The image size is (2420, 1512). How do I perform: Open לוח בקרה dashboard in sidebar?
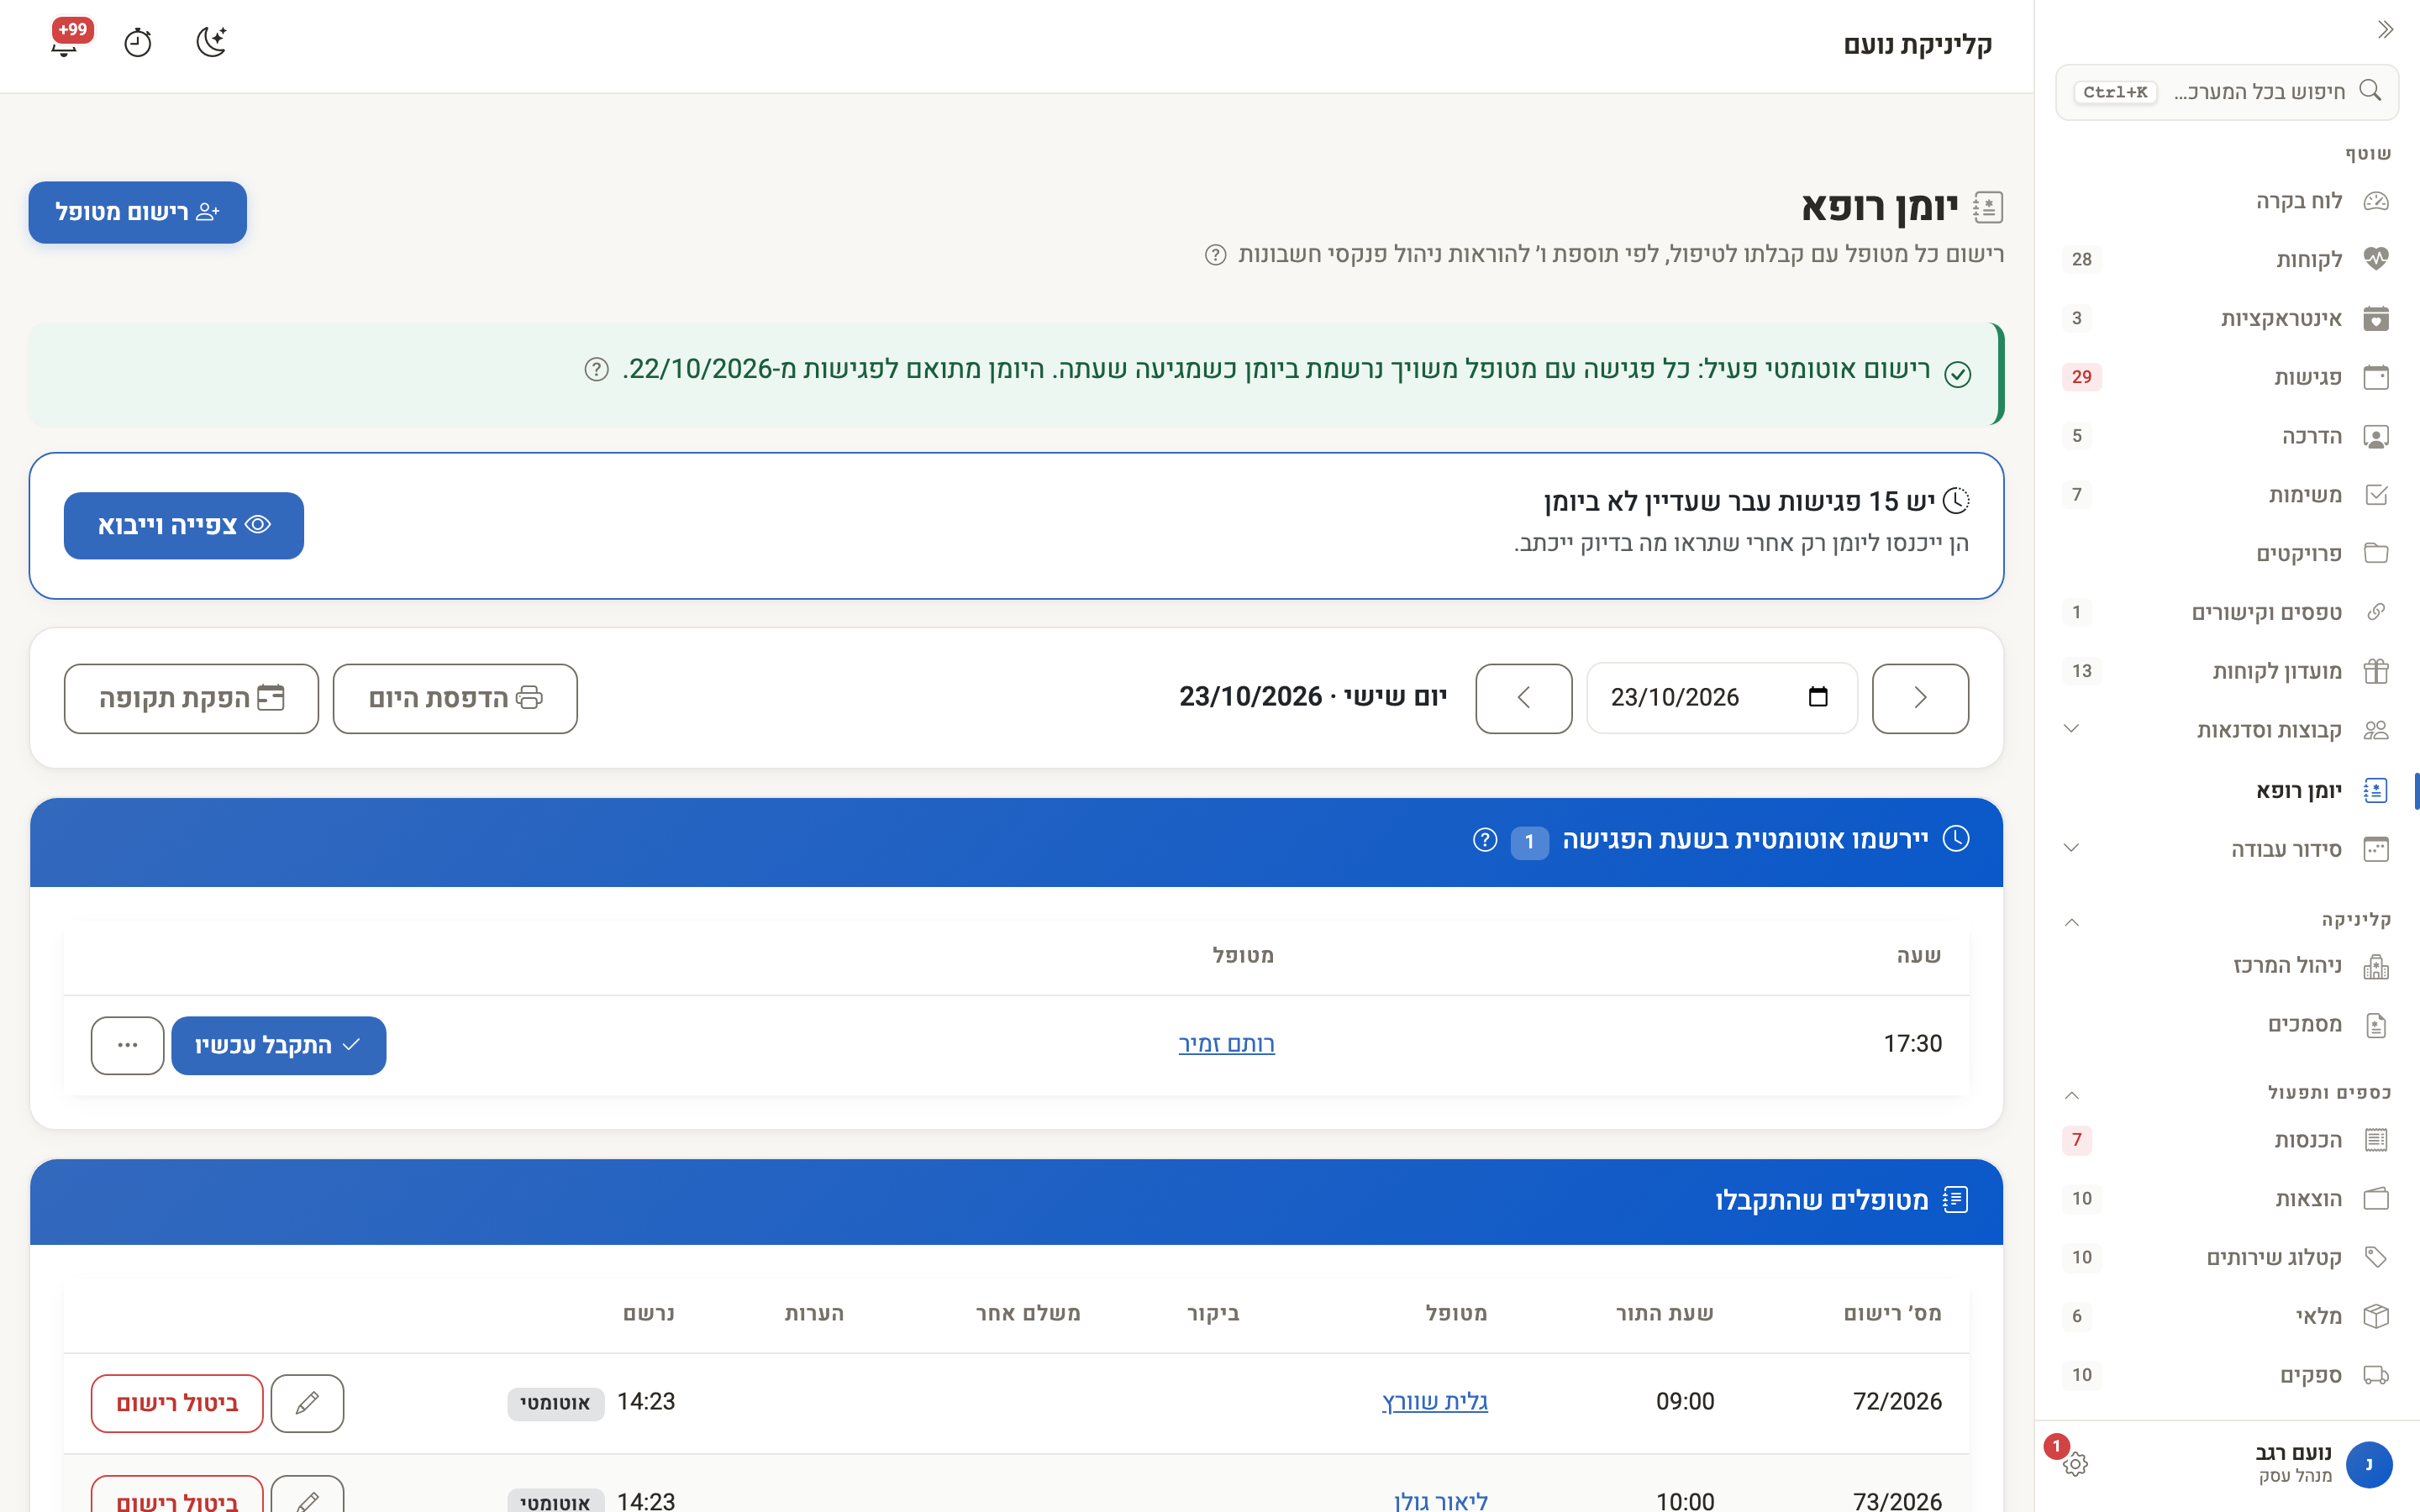tap(2227, 201)
